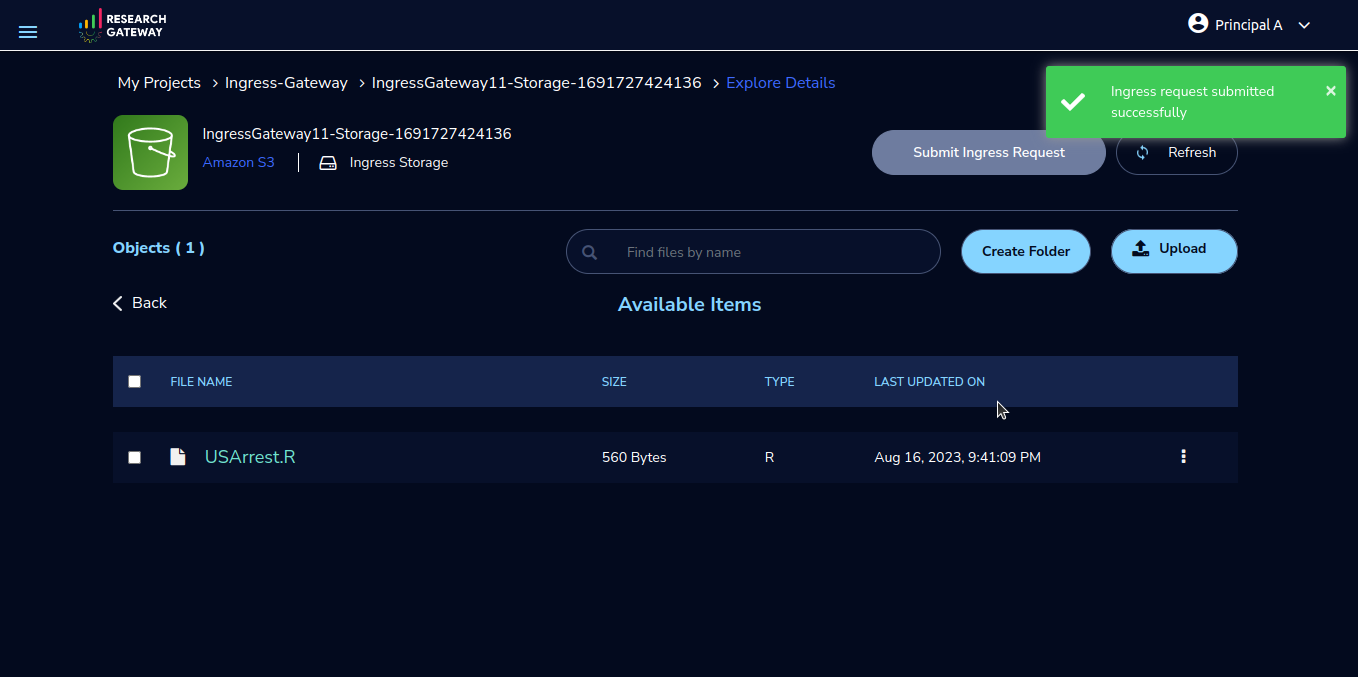
Task: Select the USArrest.R row checkbox
Action: coord(135,457)
